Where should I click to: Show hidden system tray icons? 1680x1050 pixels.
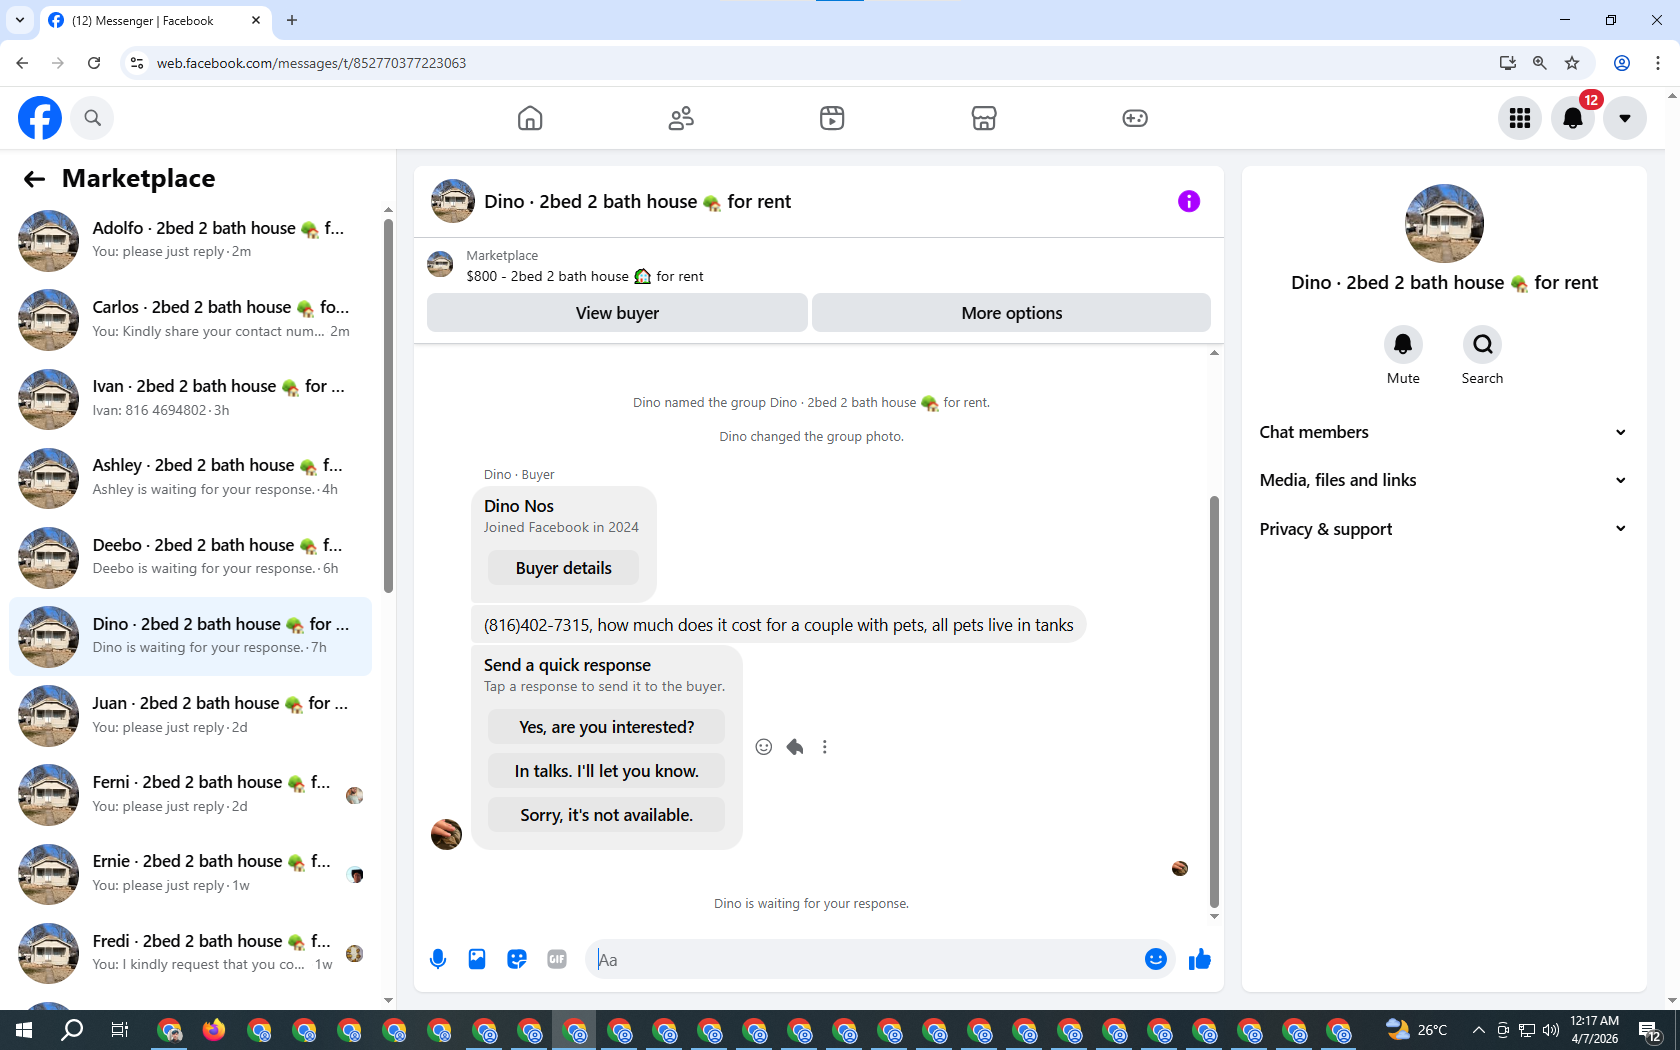tap(1478, 1030)
